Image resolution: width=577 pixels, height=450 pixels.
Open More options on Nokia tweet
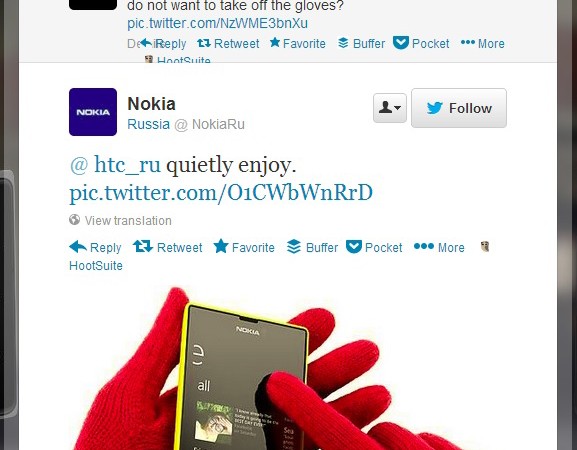439,247
